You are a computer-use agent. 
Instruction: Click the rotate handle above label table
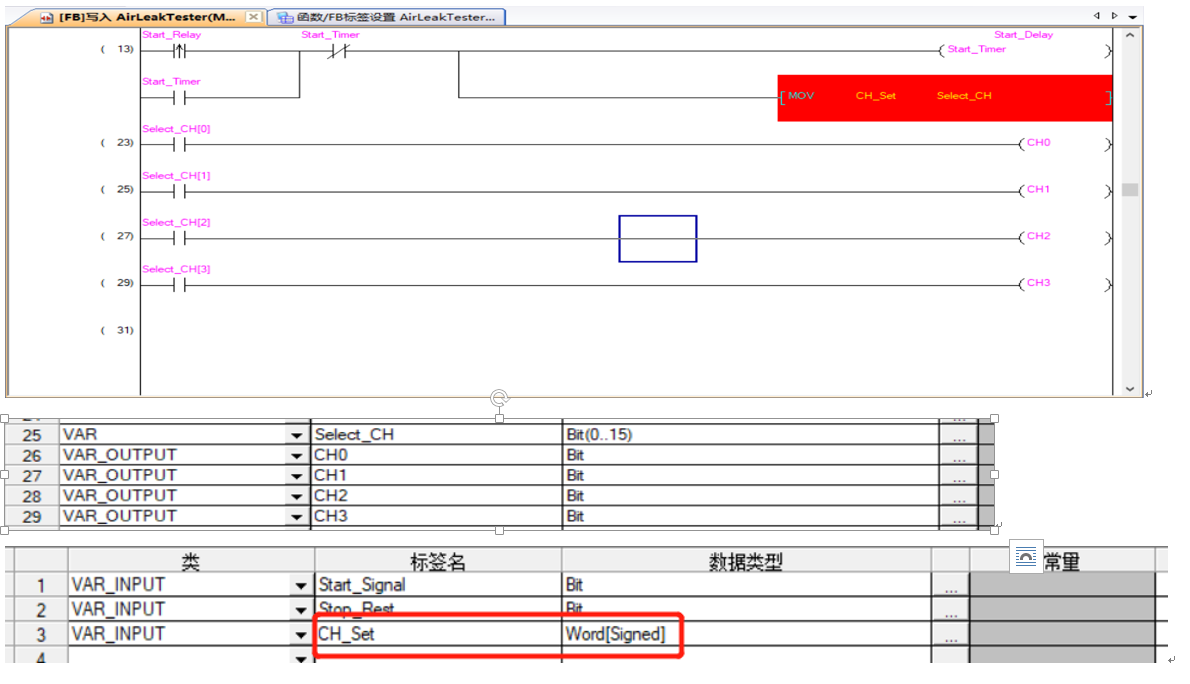coord(500,399)
